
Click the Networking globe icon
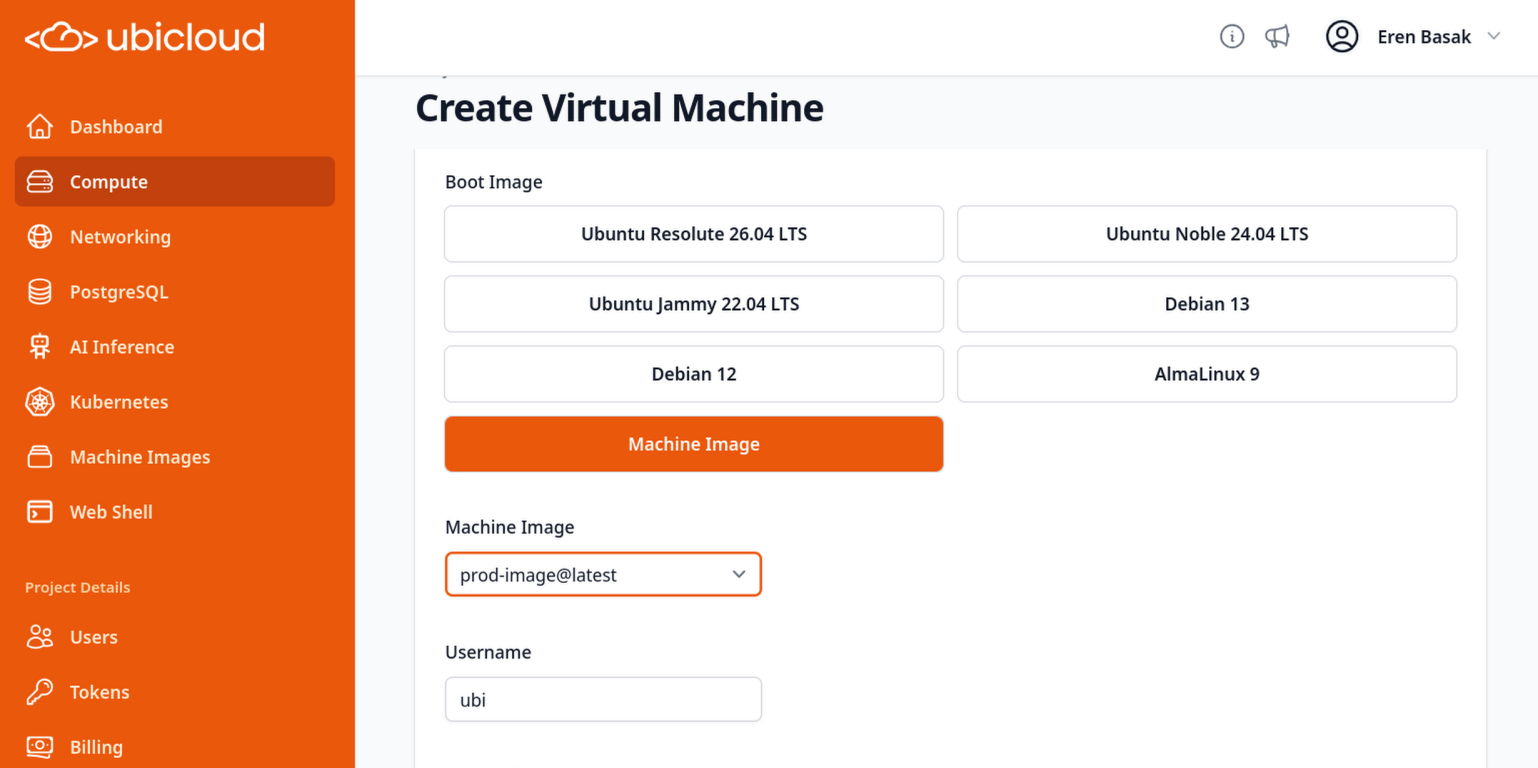(39, 237)
